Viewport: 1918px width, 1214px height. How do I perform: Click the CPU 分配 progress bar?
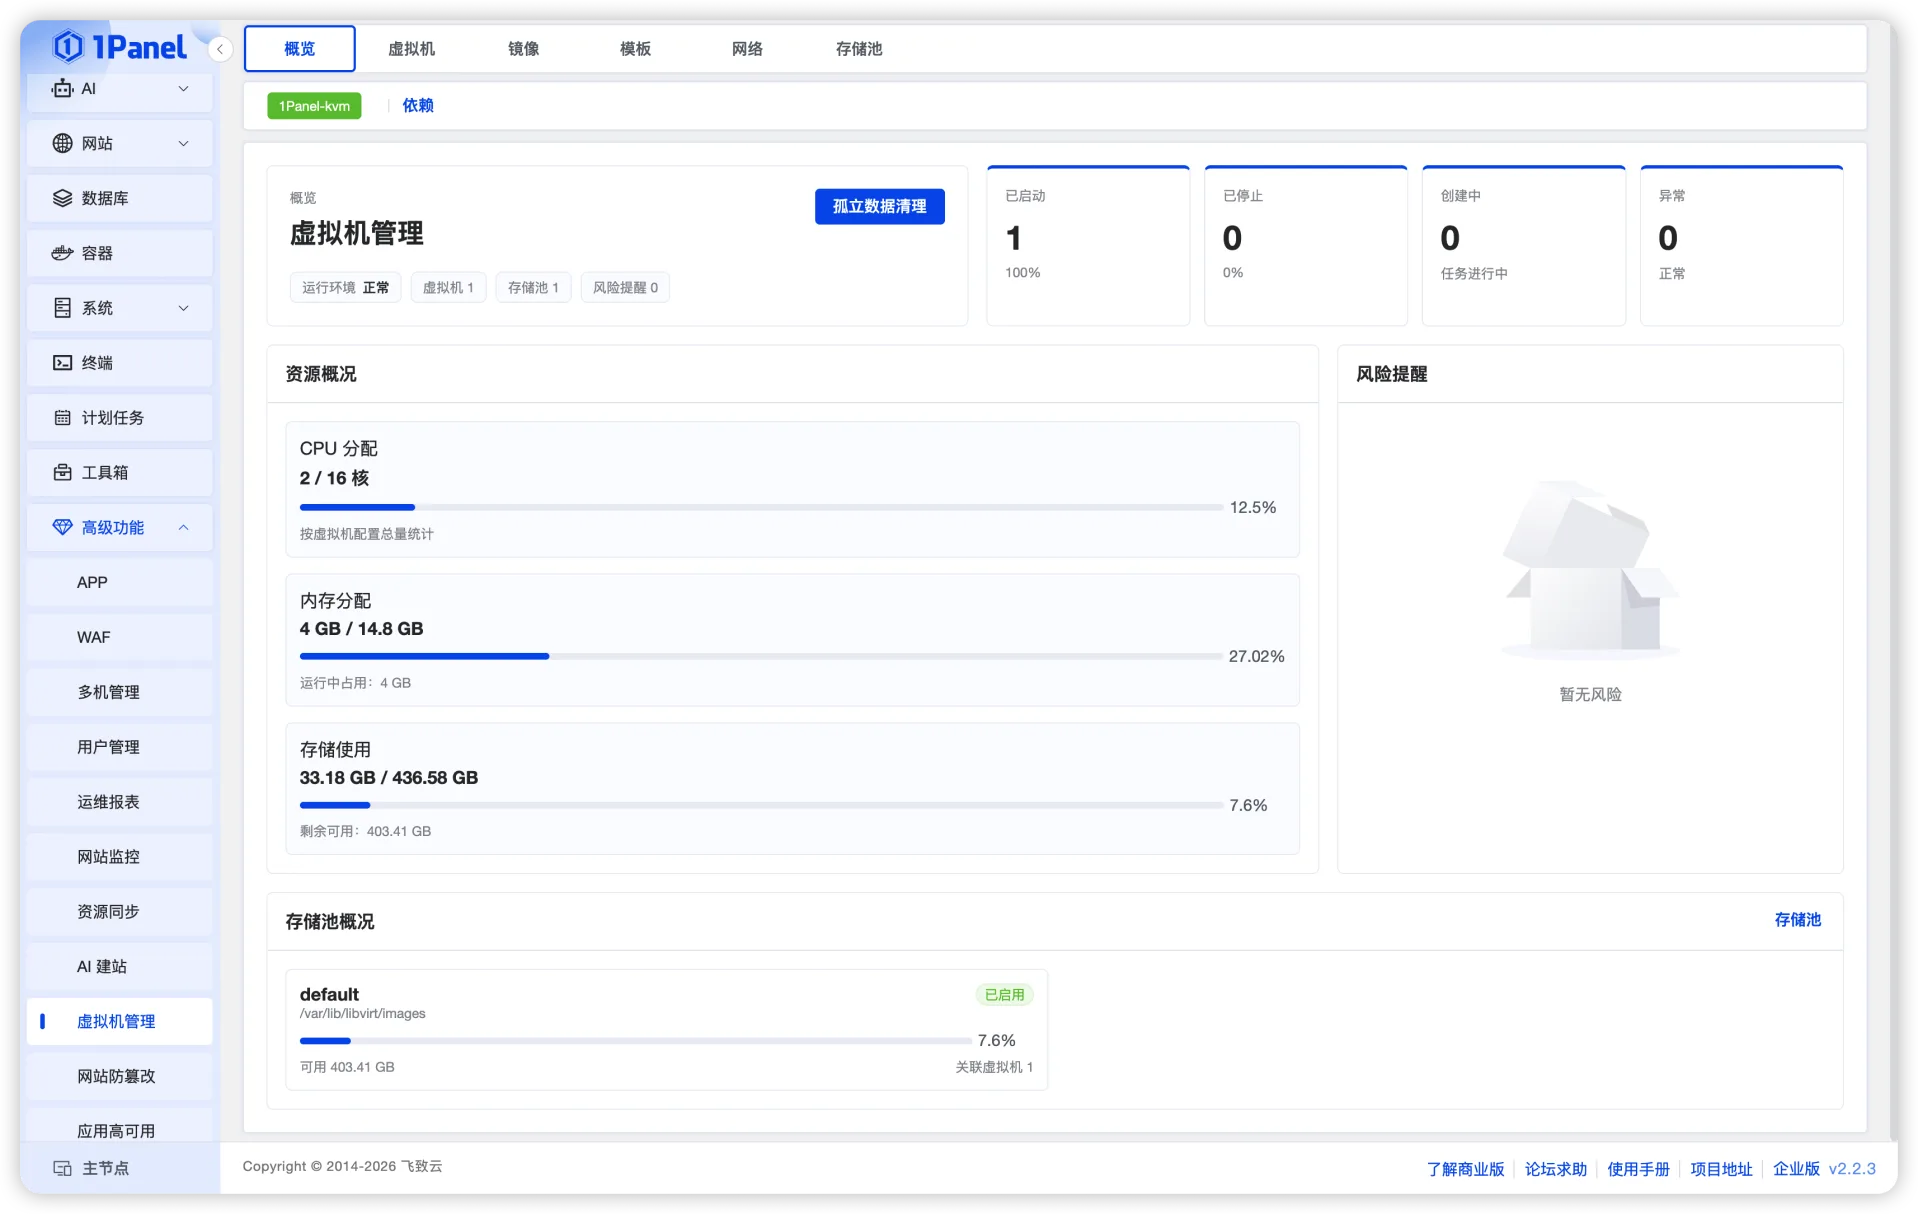coord(761,508)
